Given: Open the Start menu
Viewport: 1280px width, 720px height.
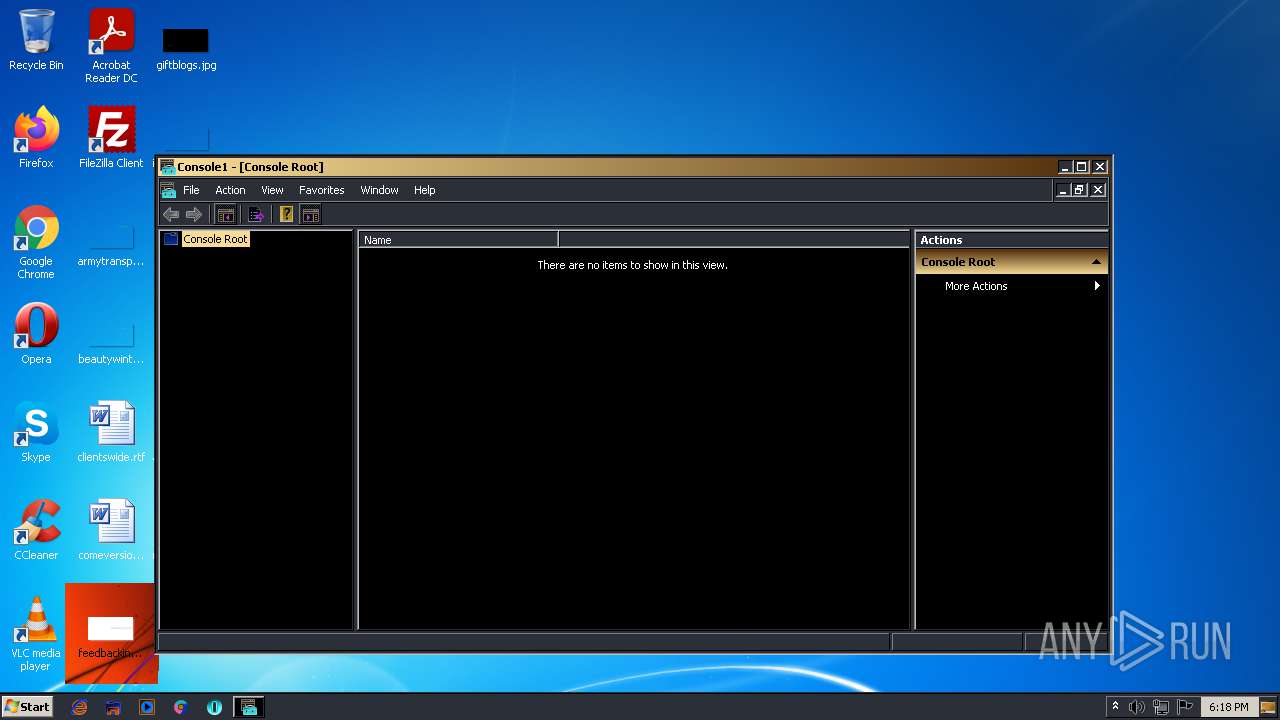Looking at the screenshot, I should click(x=28, y=706).
